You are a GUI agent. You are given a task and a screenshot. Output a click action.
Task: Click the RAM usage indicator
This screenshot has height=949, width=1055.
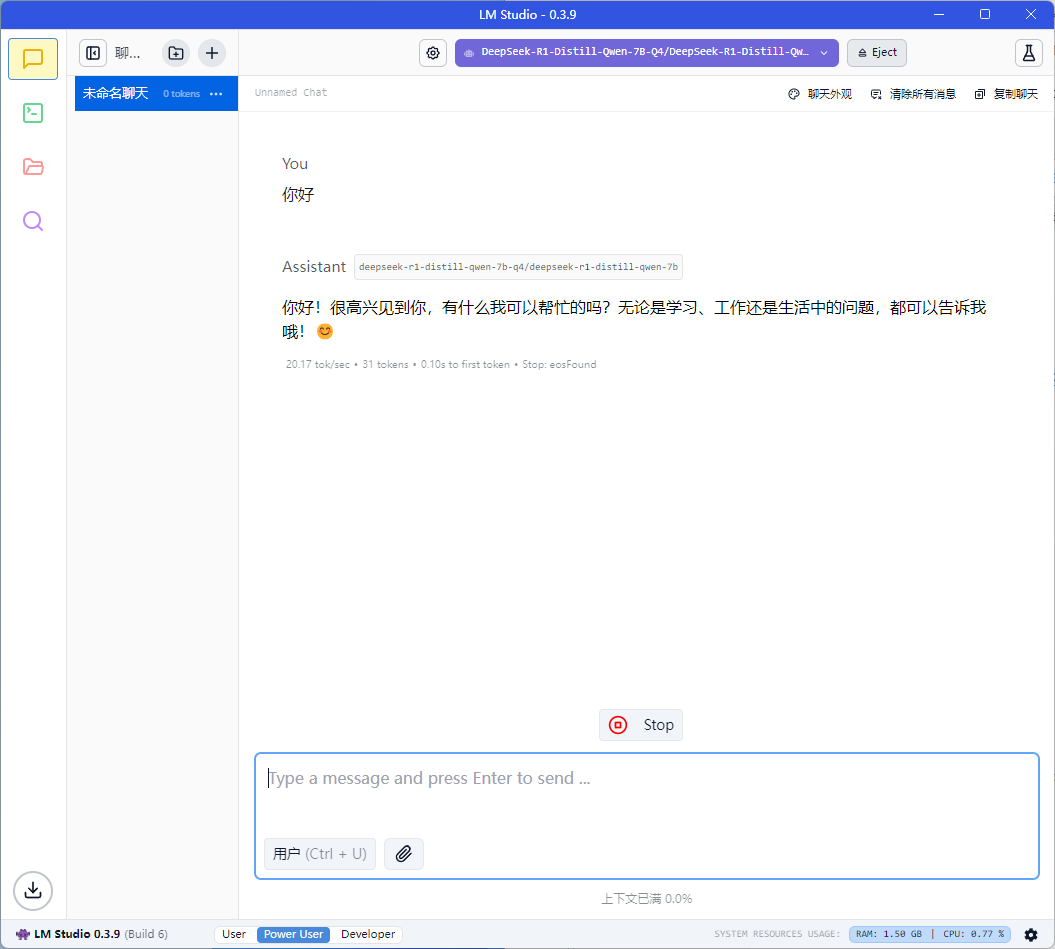(x=889, y=934)
